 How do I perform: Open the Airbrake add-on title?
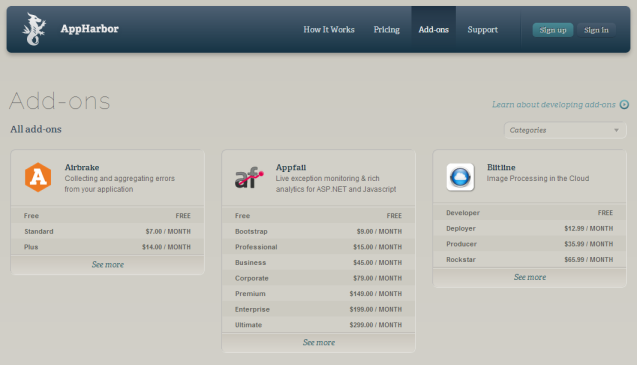click(82, 167)
